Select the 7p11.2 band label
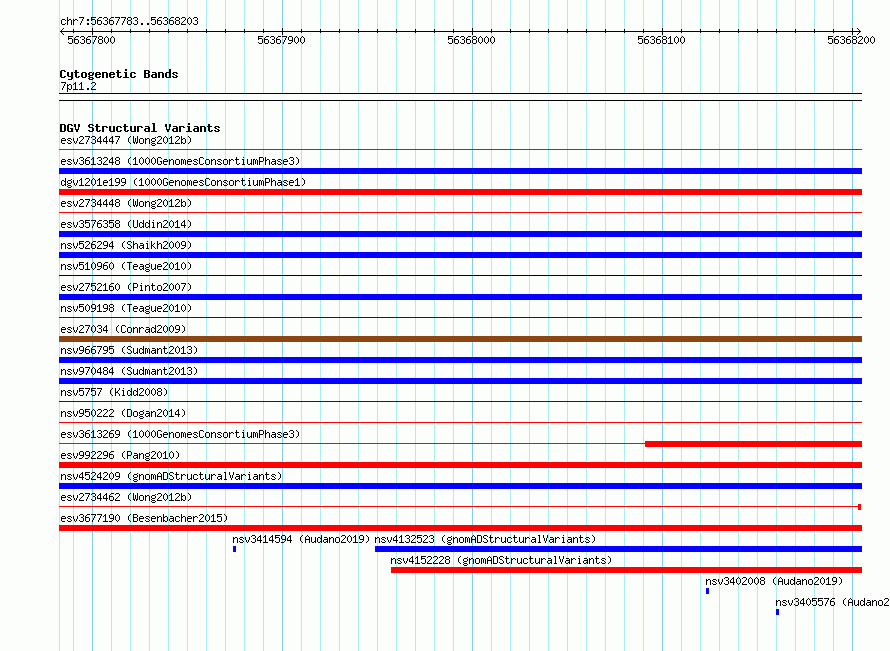Image resolution: width=890 pixels, height=651 pixels. (78, 86)
